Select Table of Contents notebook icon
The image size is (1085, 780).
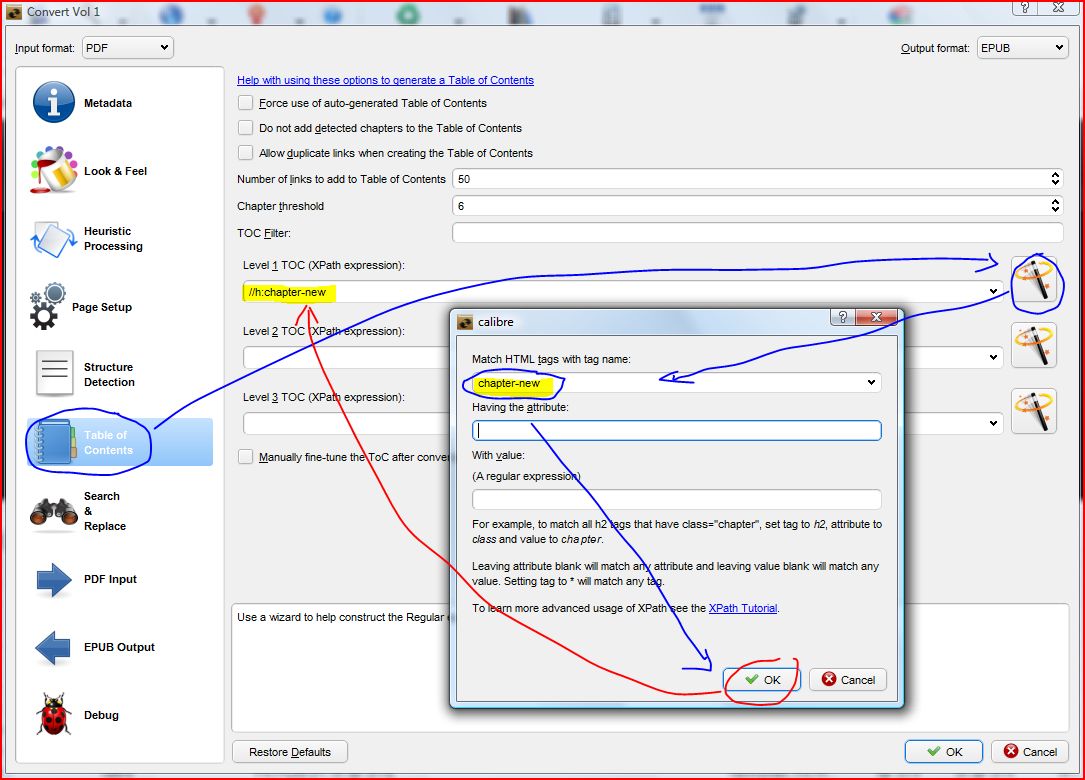click(x=55, y=442)
